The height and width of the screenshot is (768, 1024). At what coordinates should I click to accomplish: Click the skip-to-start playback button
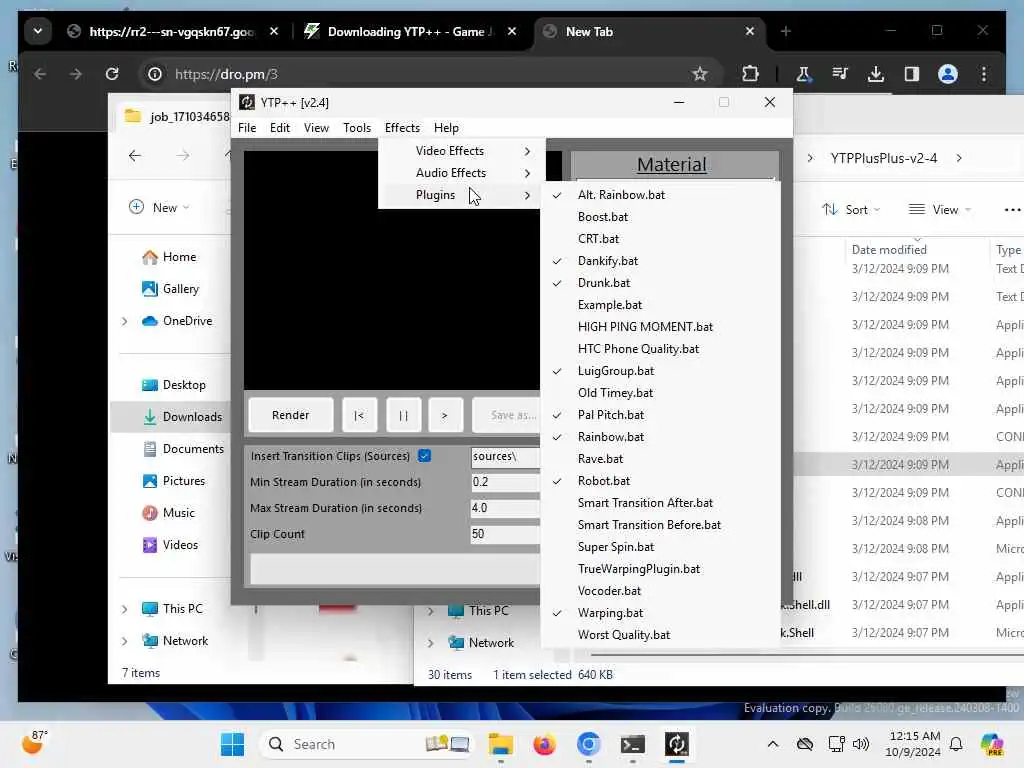(x=359, y=415)
